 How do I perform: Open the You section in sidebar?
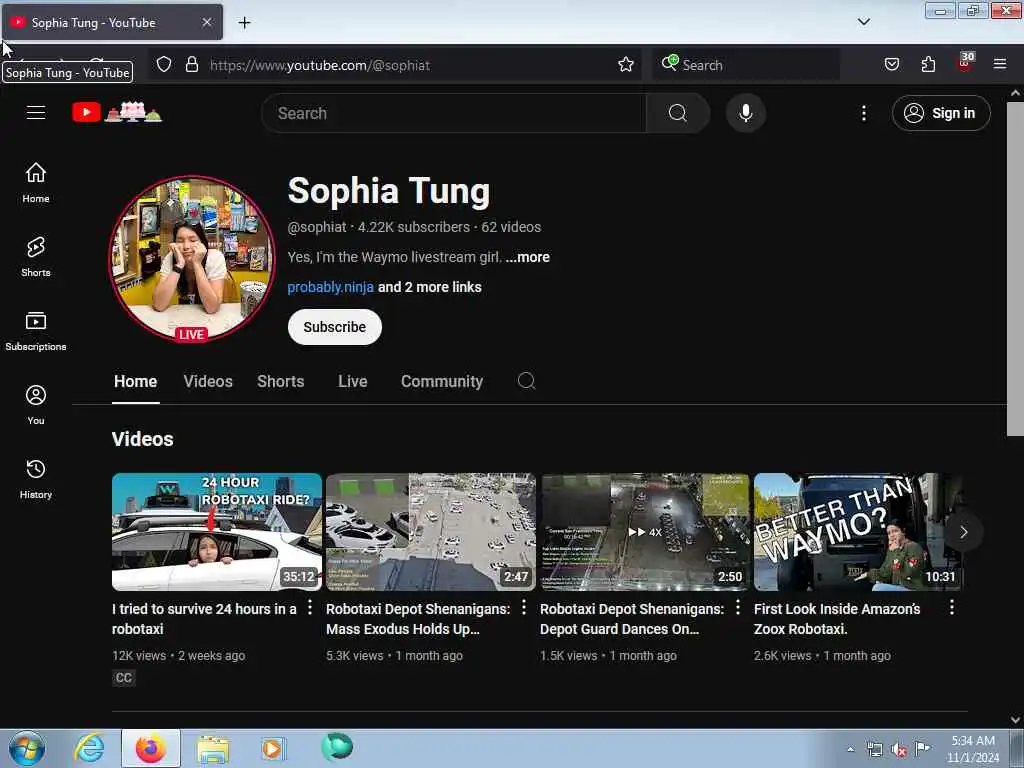36,405
